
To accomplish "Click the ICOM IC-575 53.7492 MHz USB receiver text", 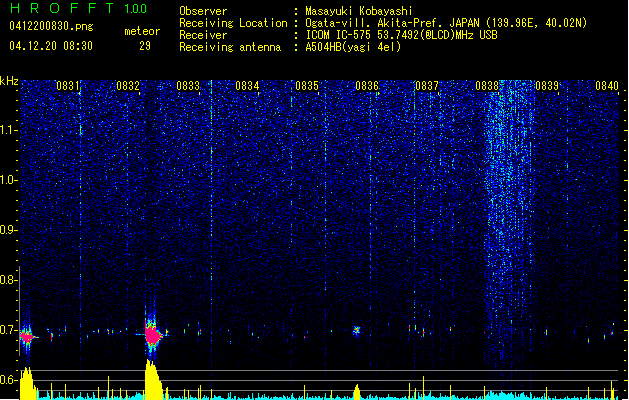I will click(x=401, y=35).
